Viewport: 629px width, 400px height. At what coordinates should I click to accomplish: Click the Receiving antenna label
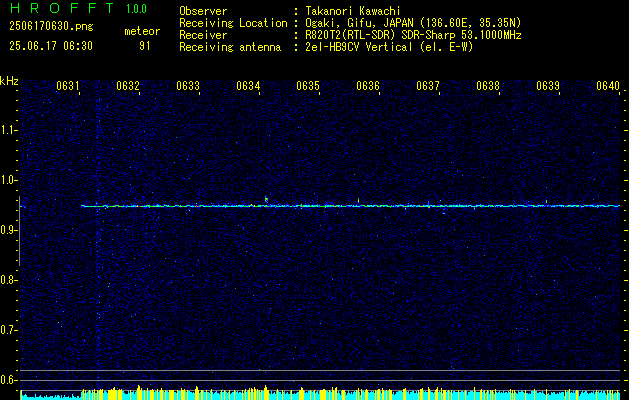tap(230, 47)
